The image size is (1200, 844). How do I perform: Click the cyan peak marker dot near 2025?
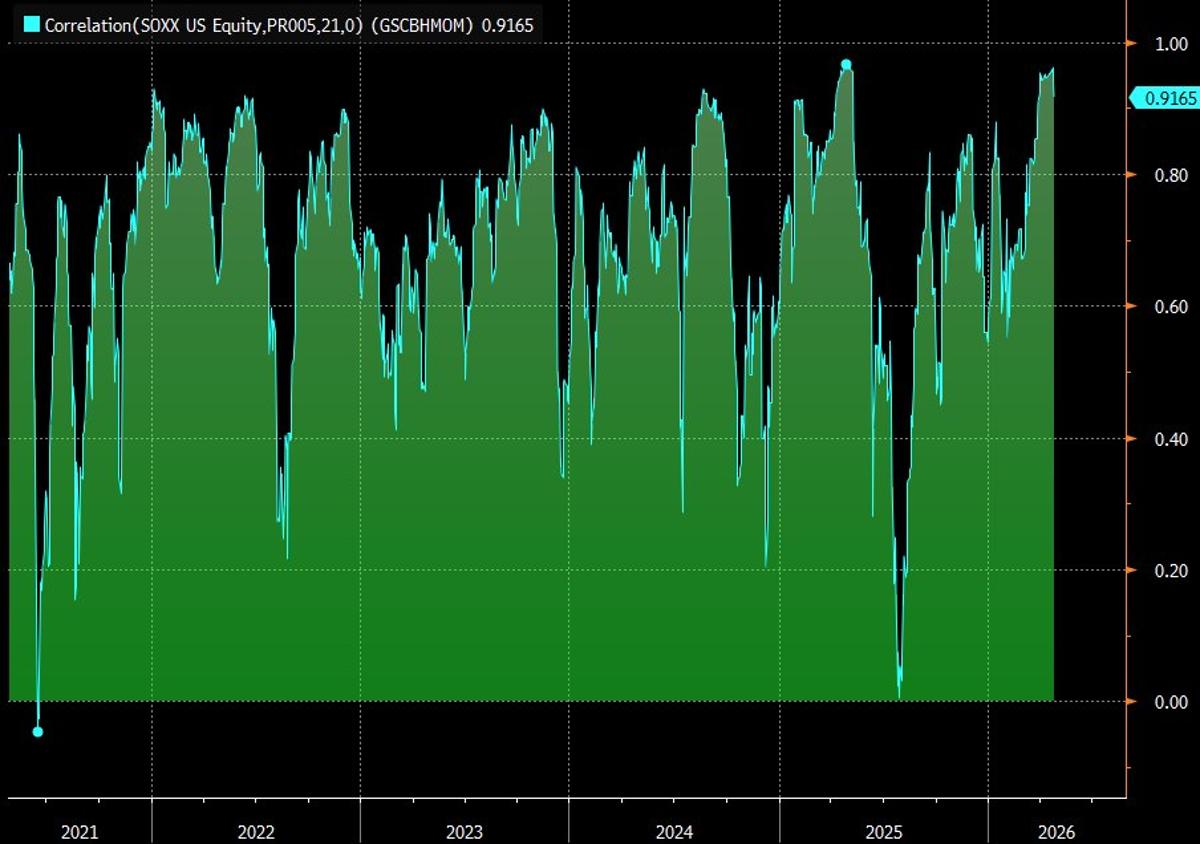pyautogui.click(x=846, y=63)
